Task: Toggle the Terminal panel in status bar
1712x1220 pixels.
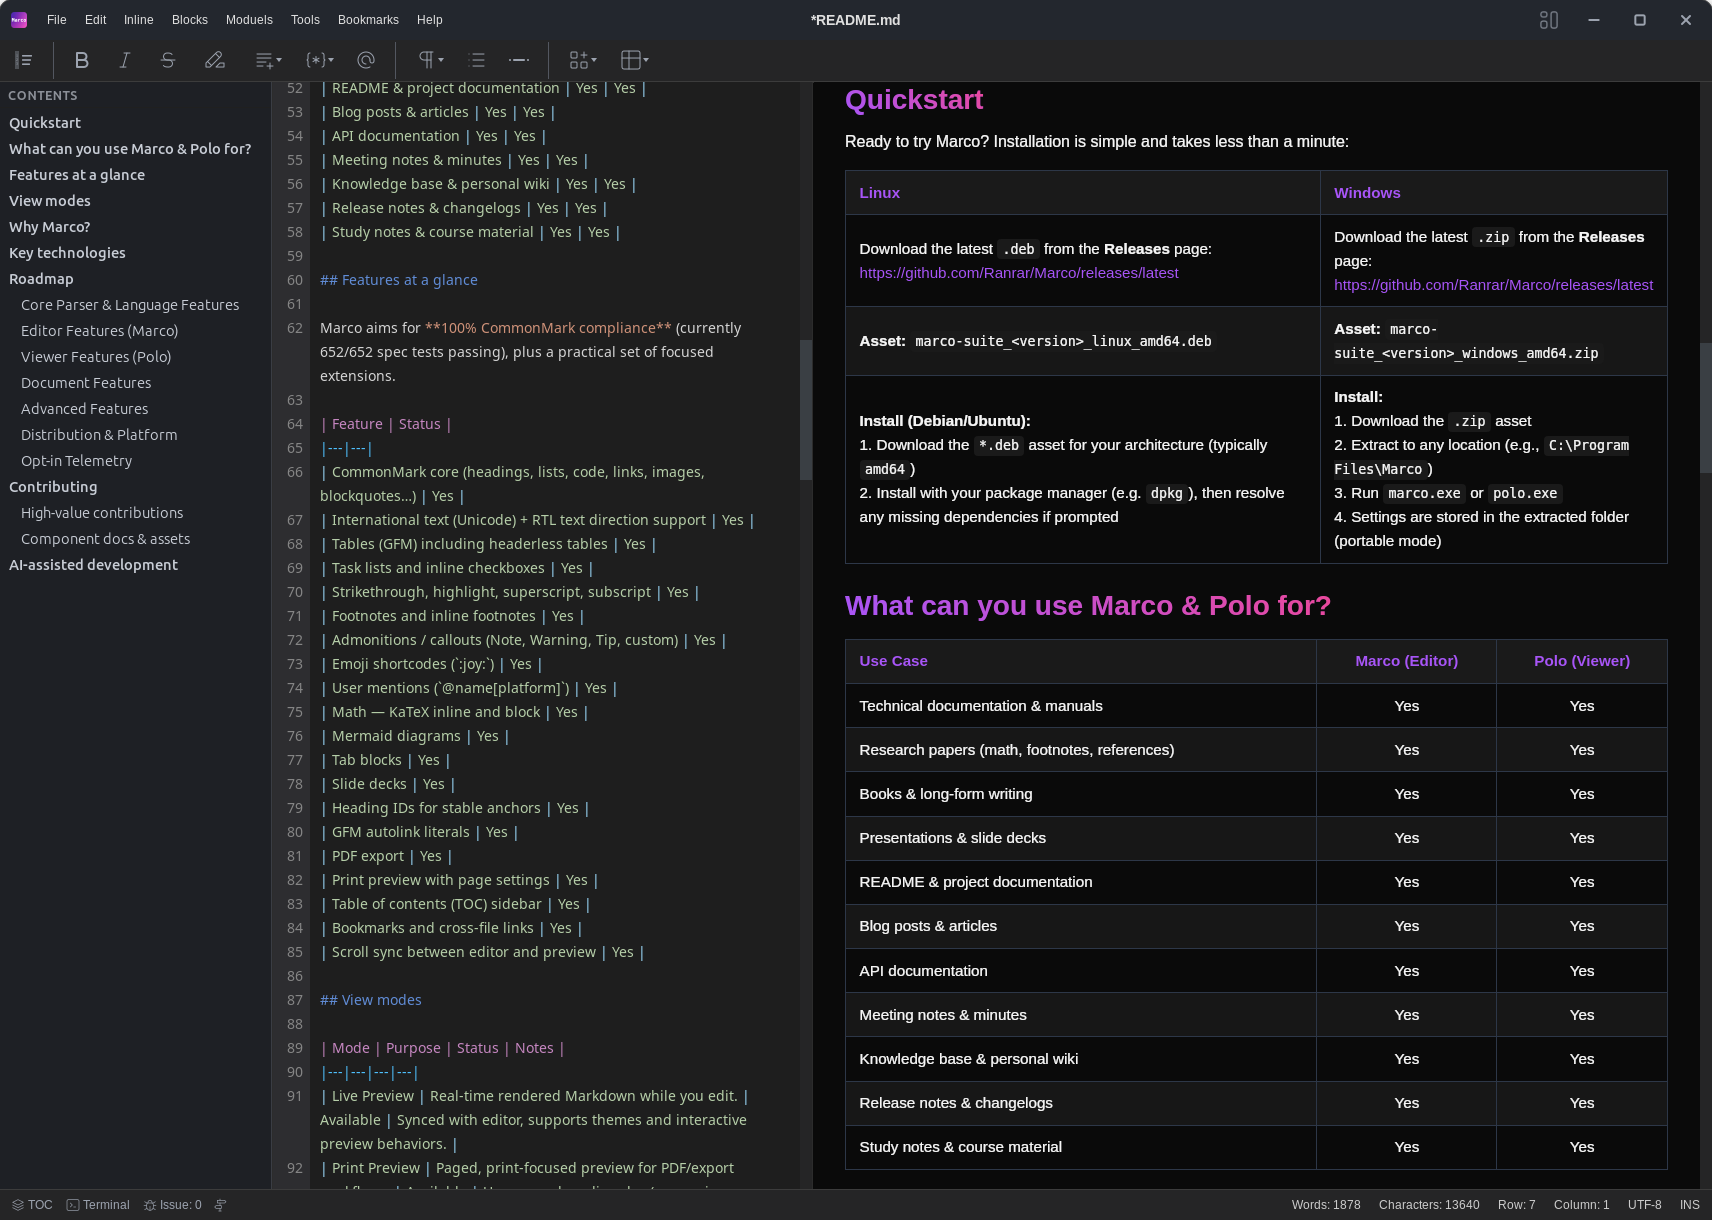Action: pos(98,1205)
